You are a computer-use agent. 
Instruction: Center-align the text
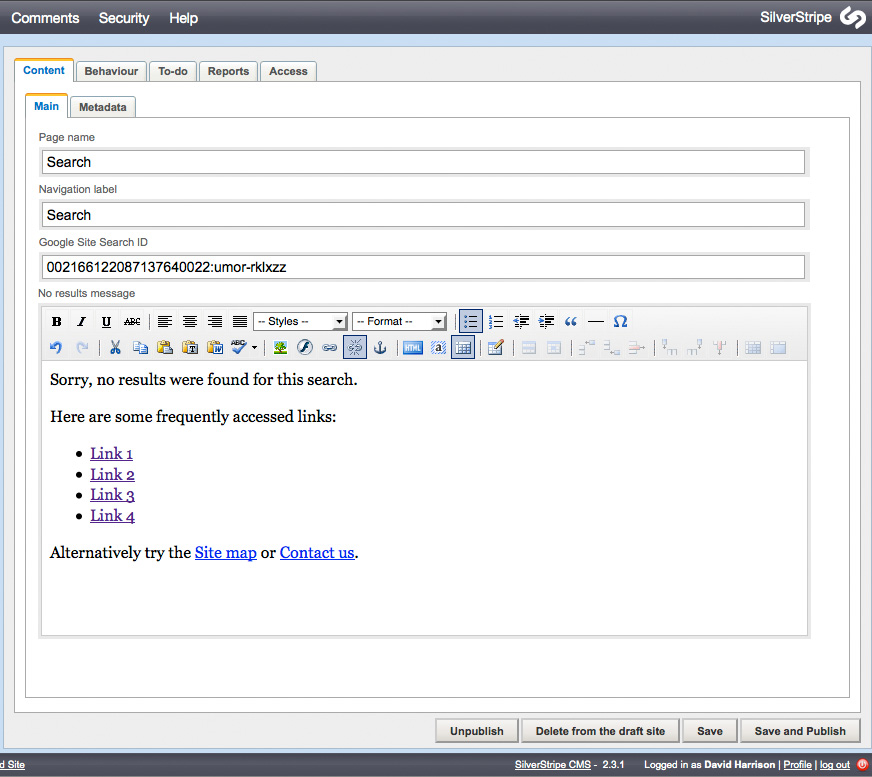coord(190,321)
